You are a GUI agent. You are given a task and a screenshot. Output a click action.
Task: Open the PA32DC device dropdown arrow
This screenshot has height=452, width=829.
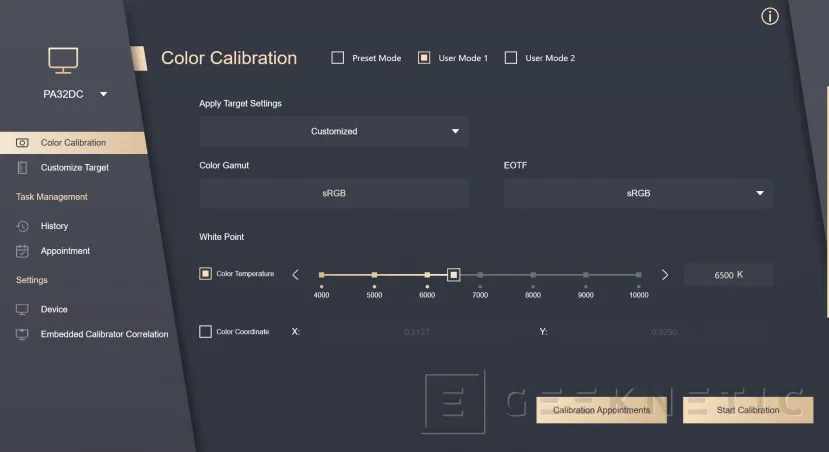point(104,94)
